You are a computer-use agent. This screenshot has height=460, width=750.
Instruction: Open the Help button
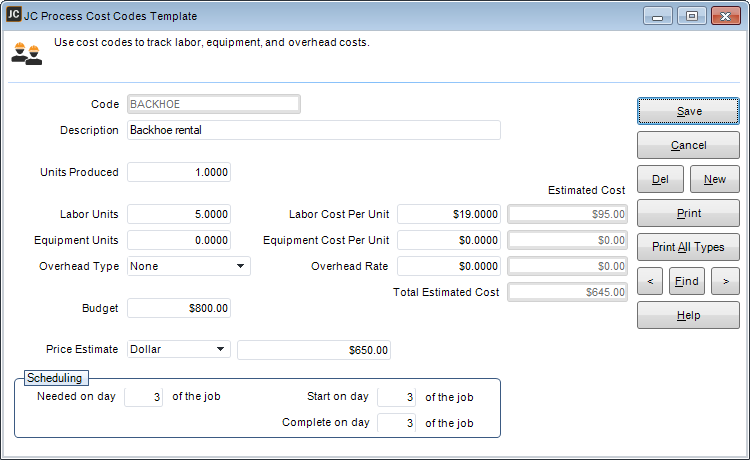(688, 315)
